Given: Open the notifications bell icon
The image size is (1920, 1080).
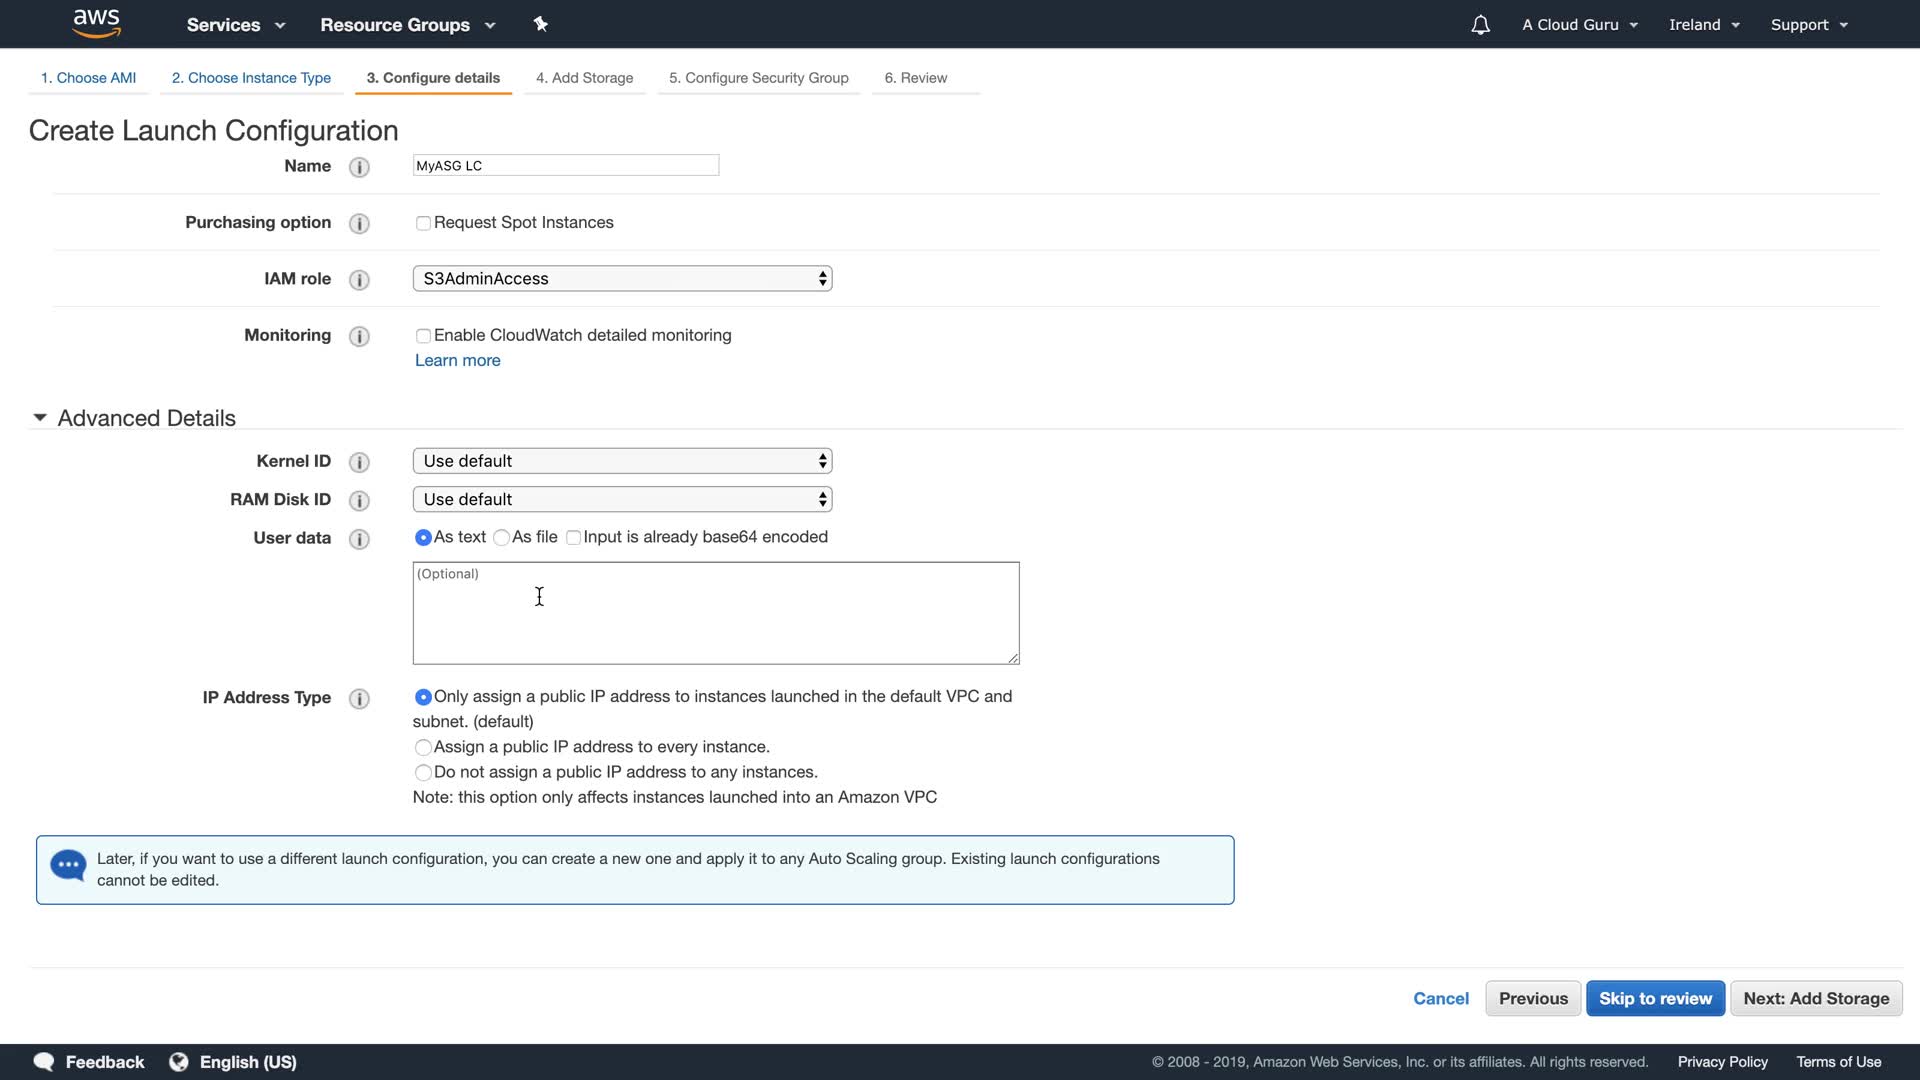Looking at the screenshot, I should pos(1480,25).
